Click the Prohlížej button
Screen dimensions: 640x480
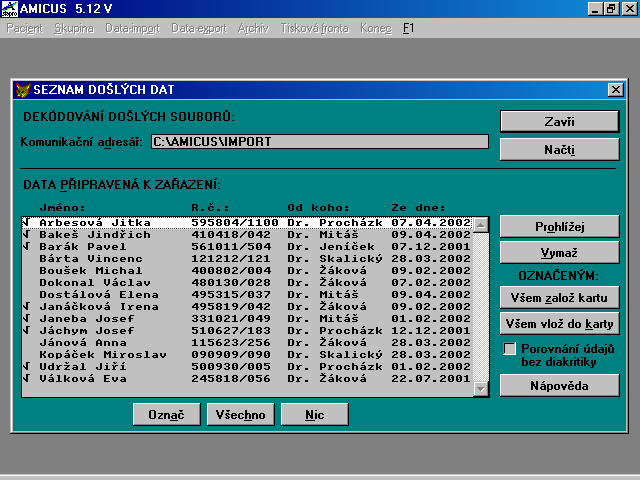pos(559,226)
